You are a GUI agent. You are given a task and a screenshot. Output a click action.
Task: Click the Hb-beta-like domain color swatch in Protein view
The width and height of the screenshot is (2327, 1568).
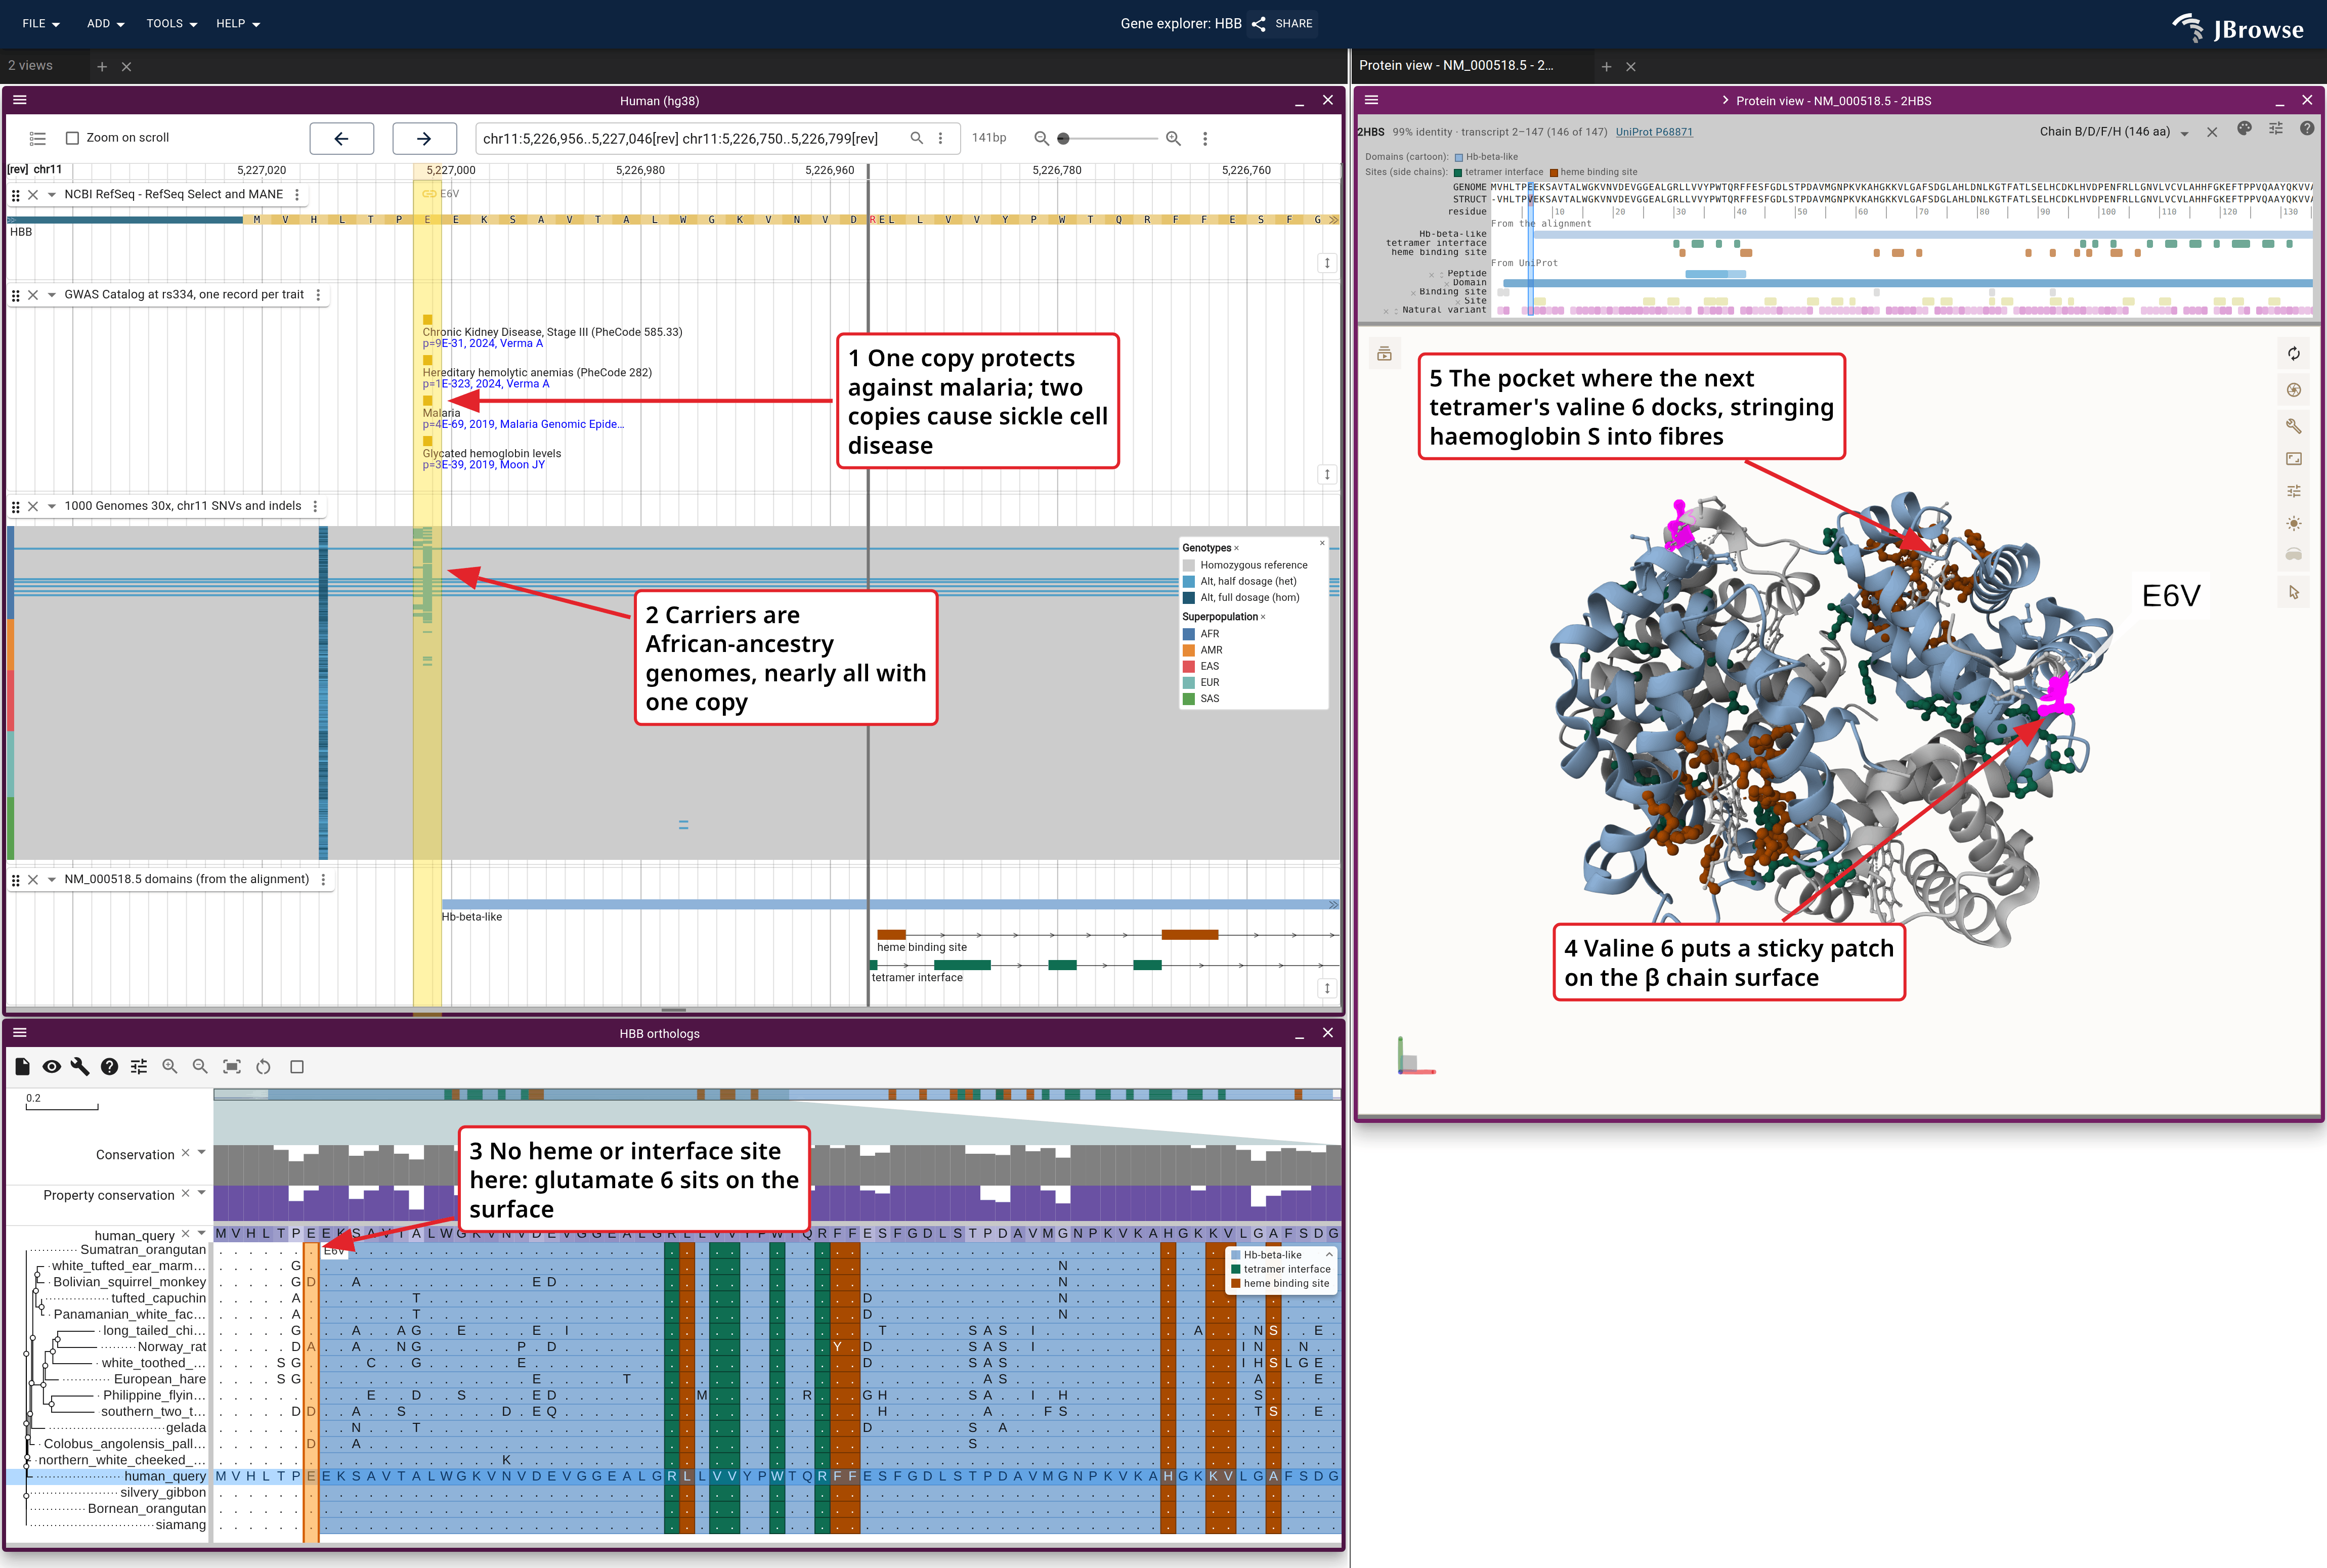tap(1458, 157)
